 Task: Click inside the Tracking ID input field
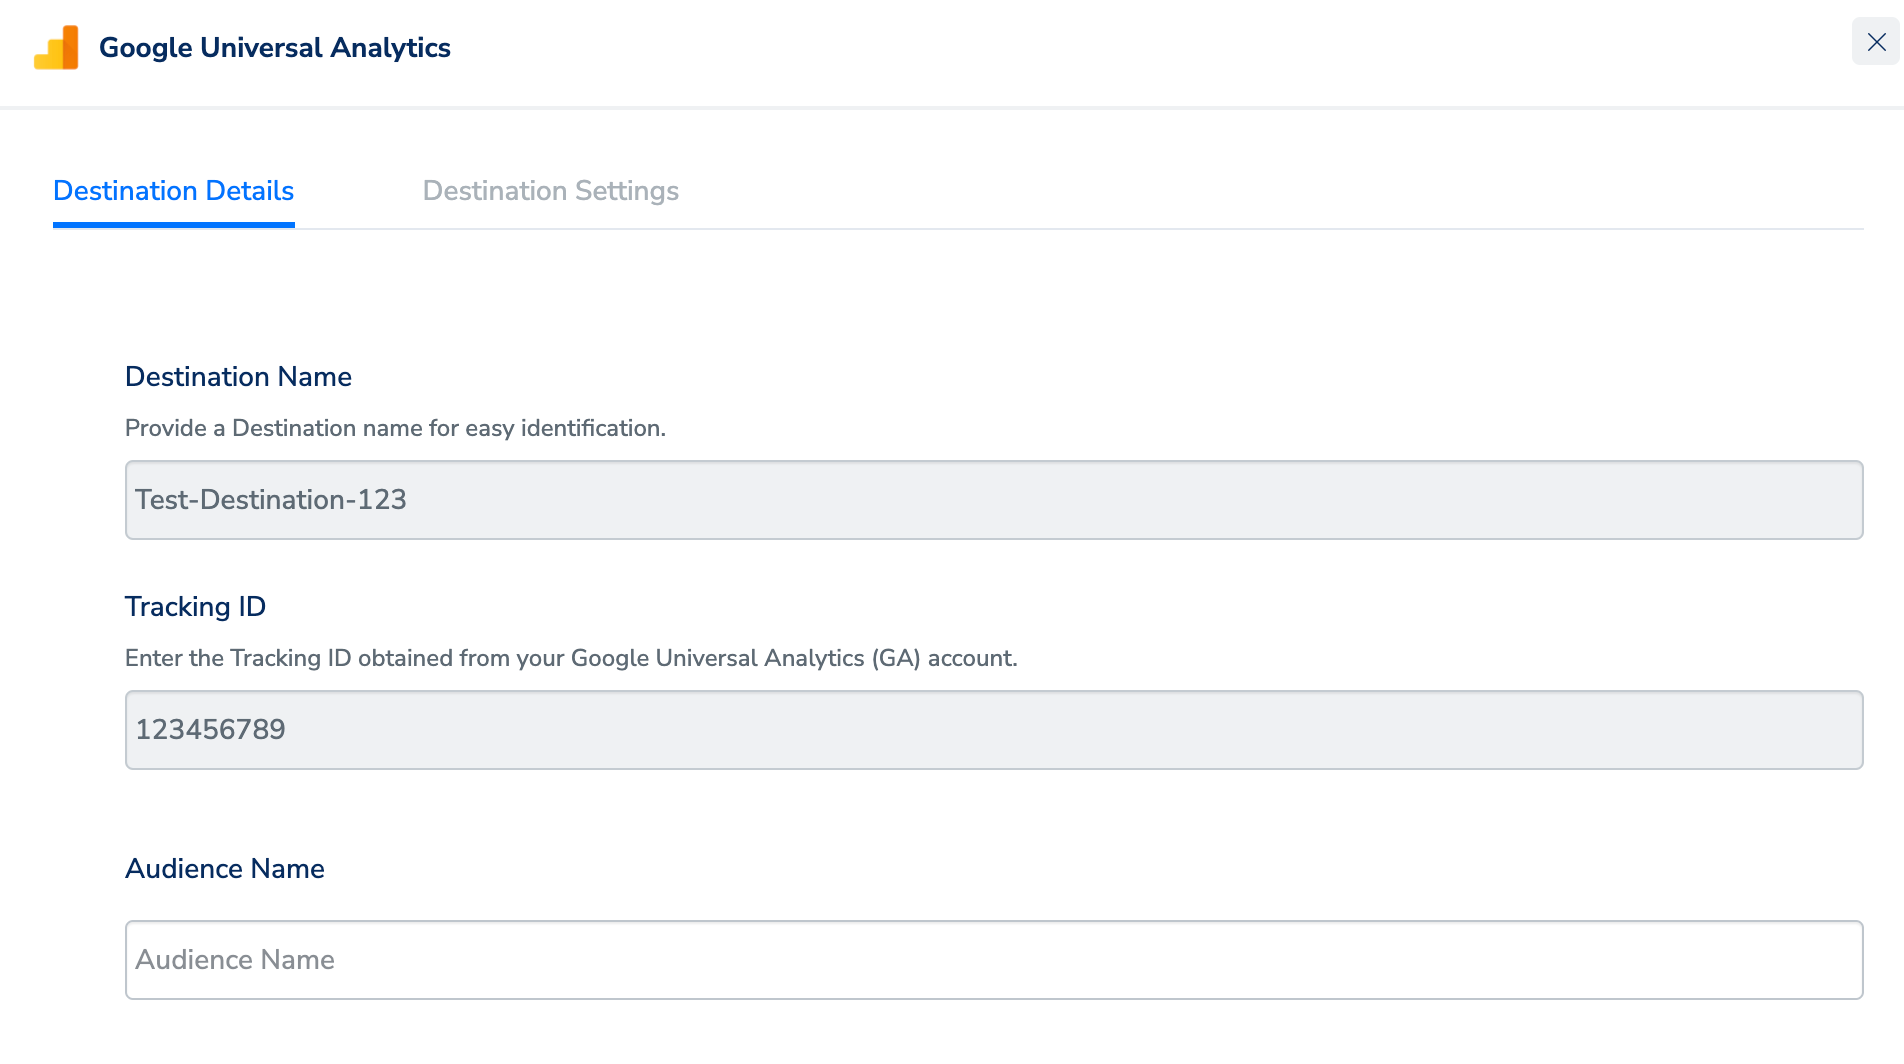coord(993,730)
